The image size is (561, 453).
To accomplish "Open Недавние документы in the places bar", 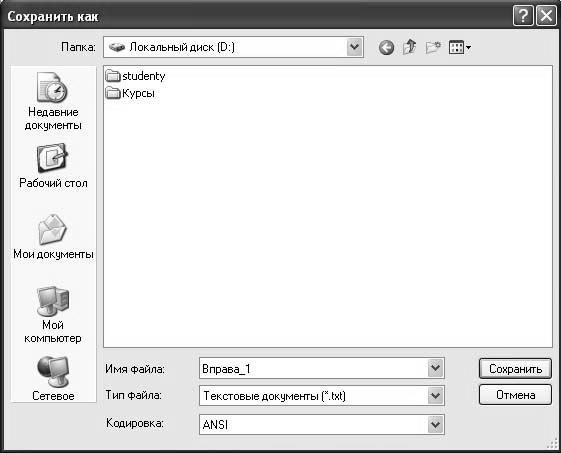I will tap(53, 101).
